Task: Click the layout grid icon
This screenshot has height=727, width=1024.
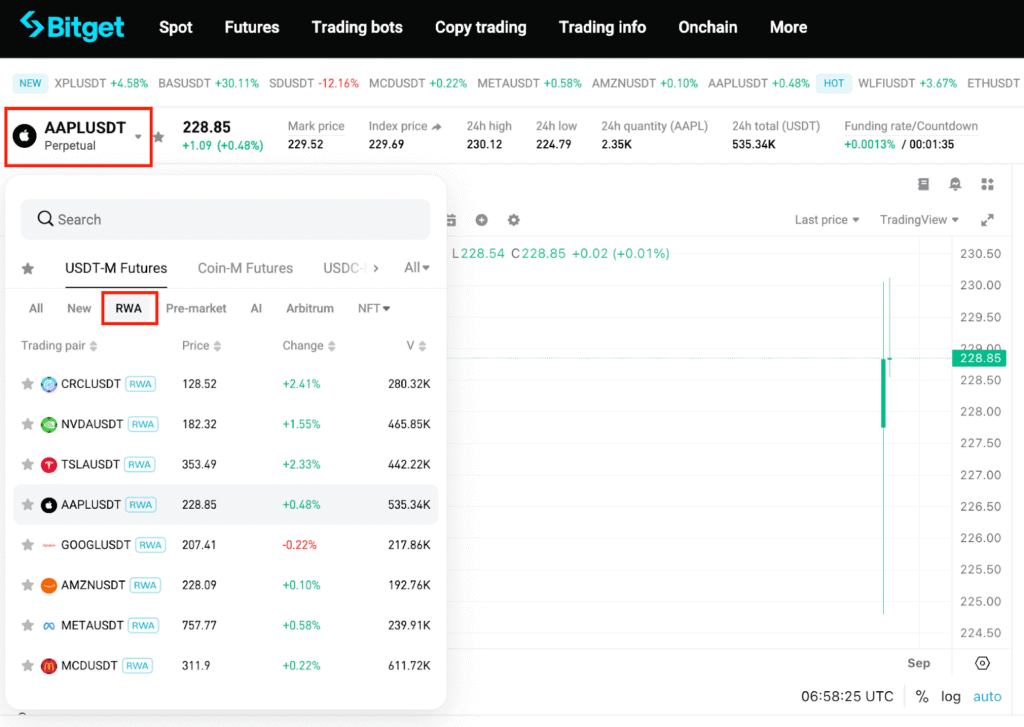Action: pos(987,184)
